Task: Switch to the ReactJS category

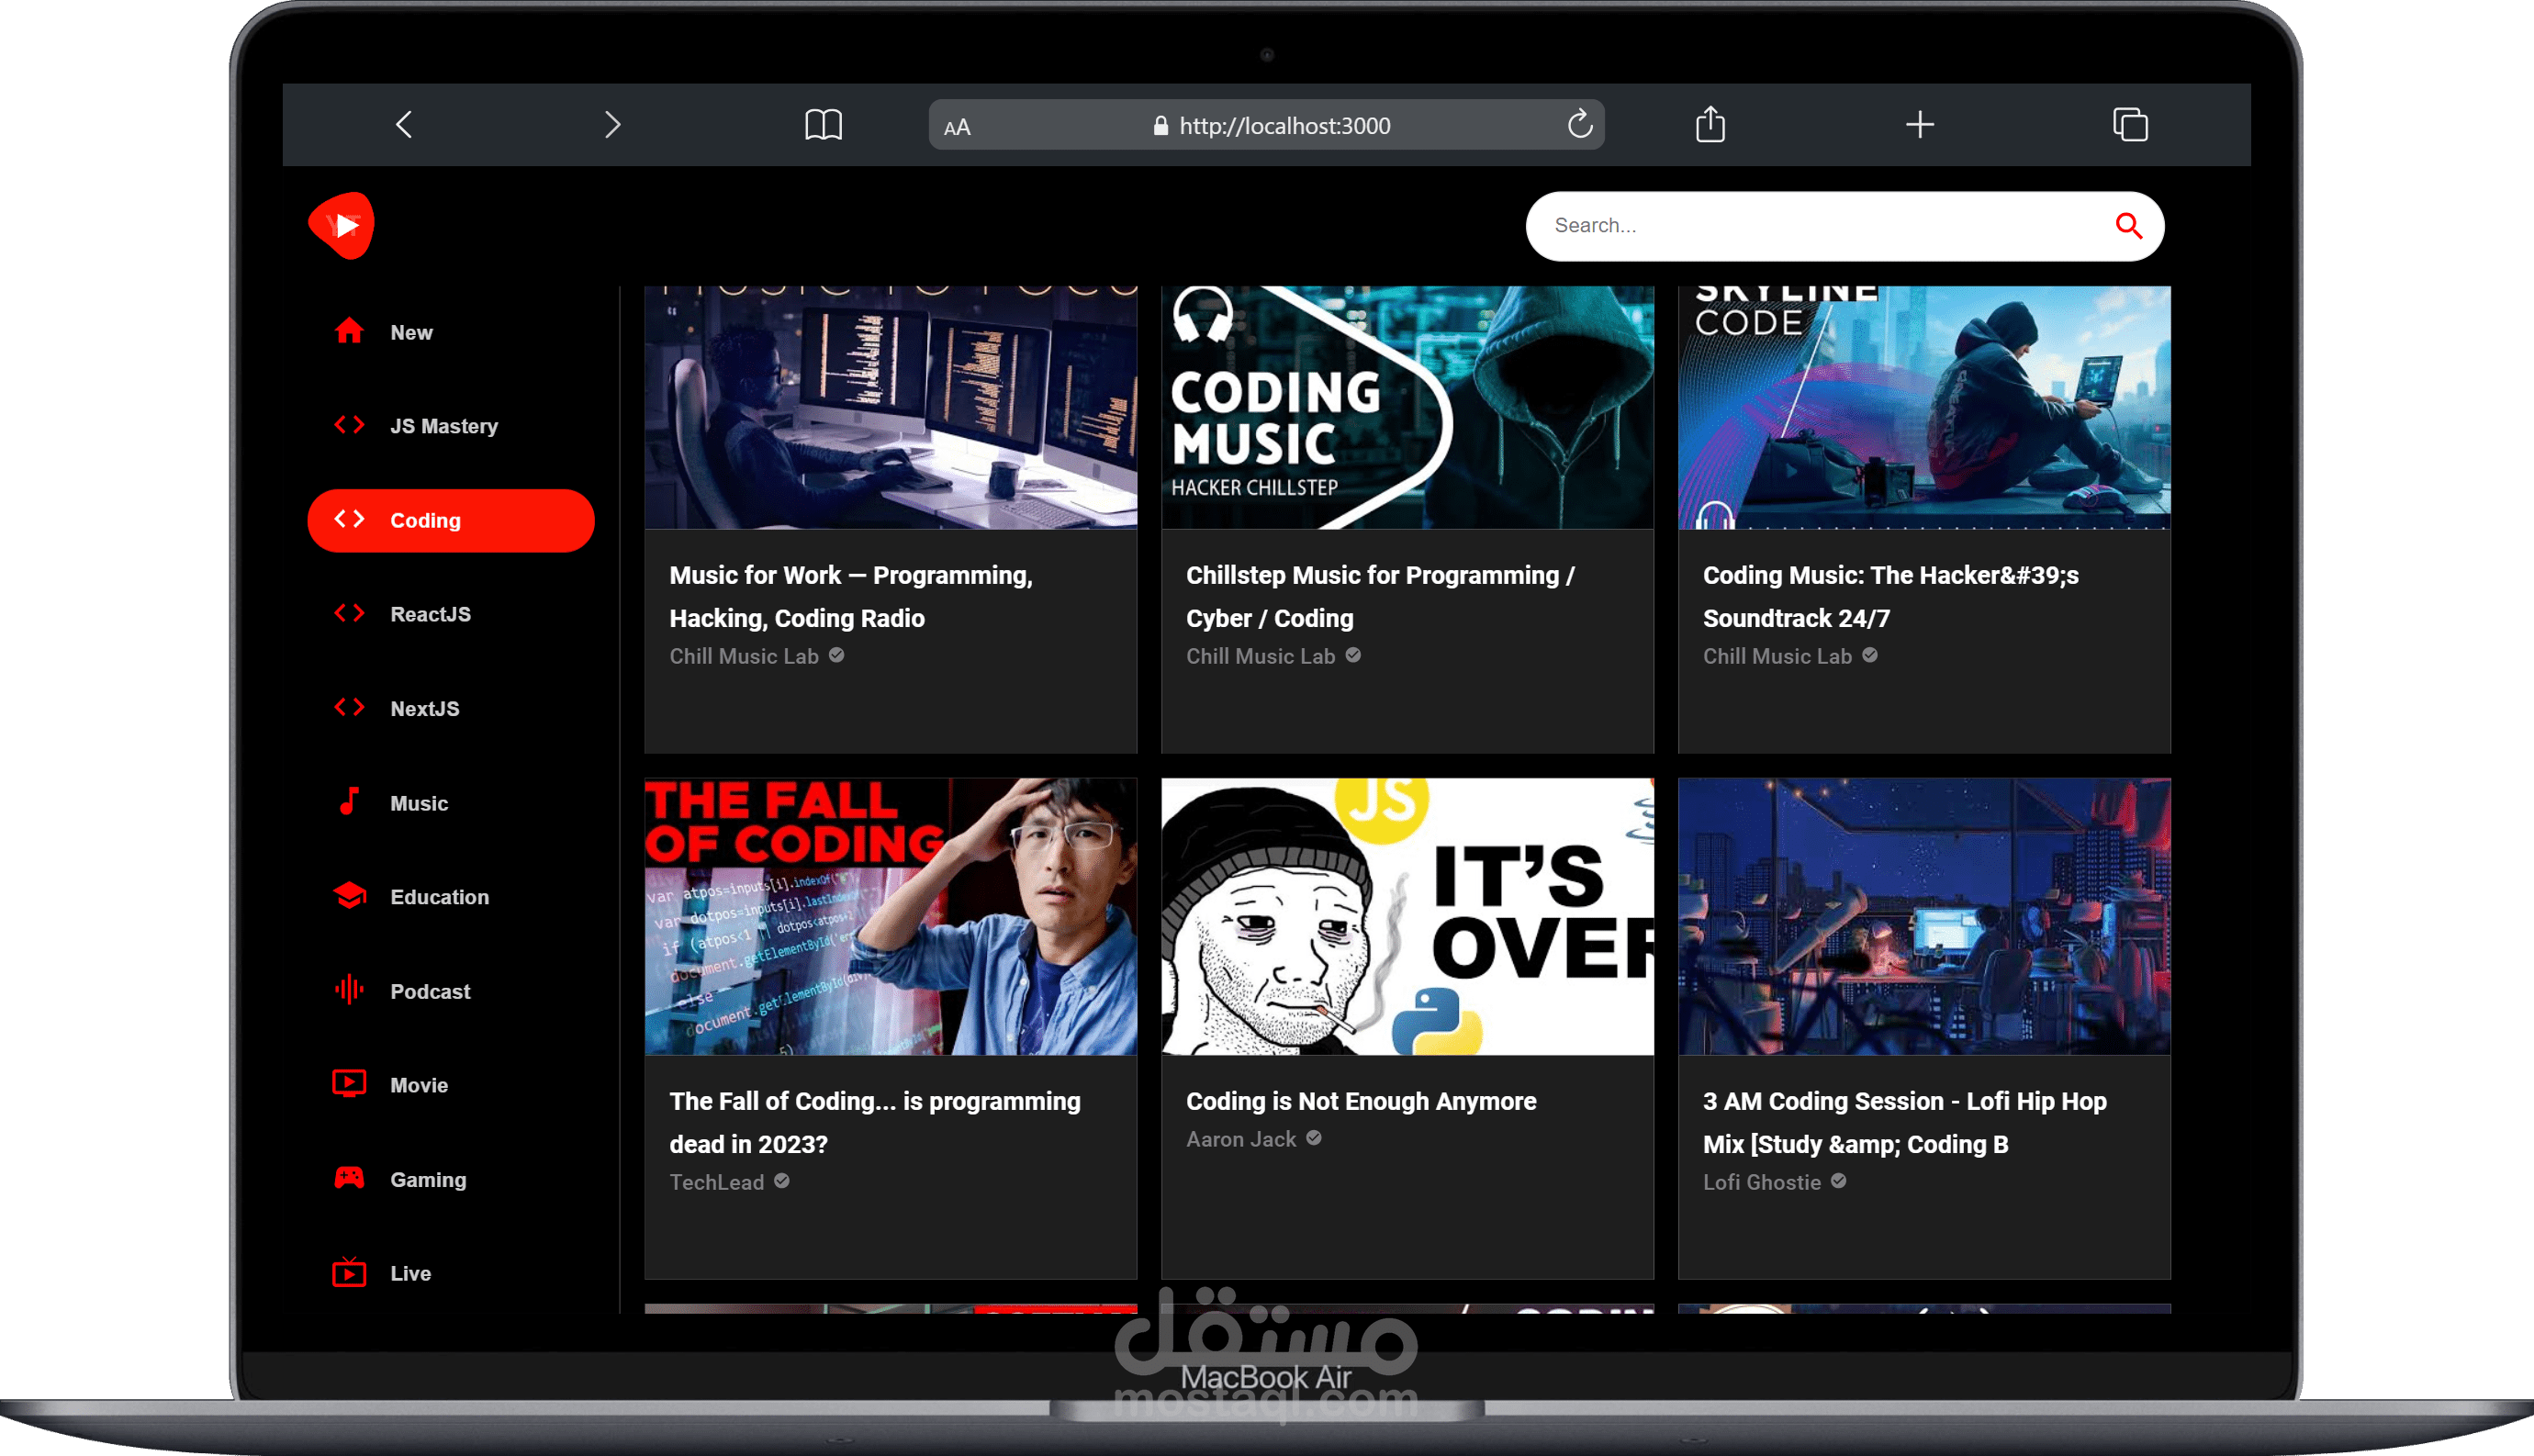Action: 430,615
